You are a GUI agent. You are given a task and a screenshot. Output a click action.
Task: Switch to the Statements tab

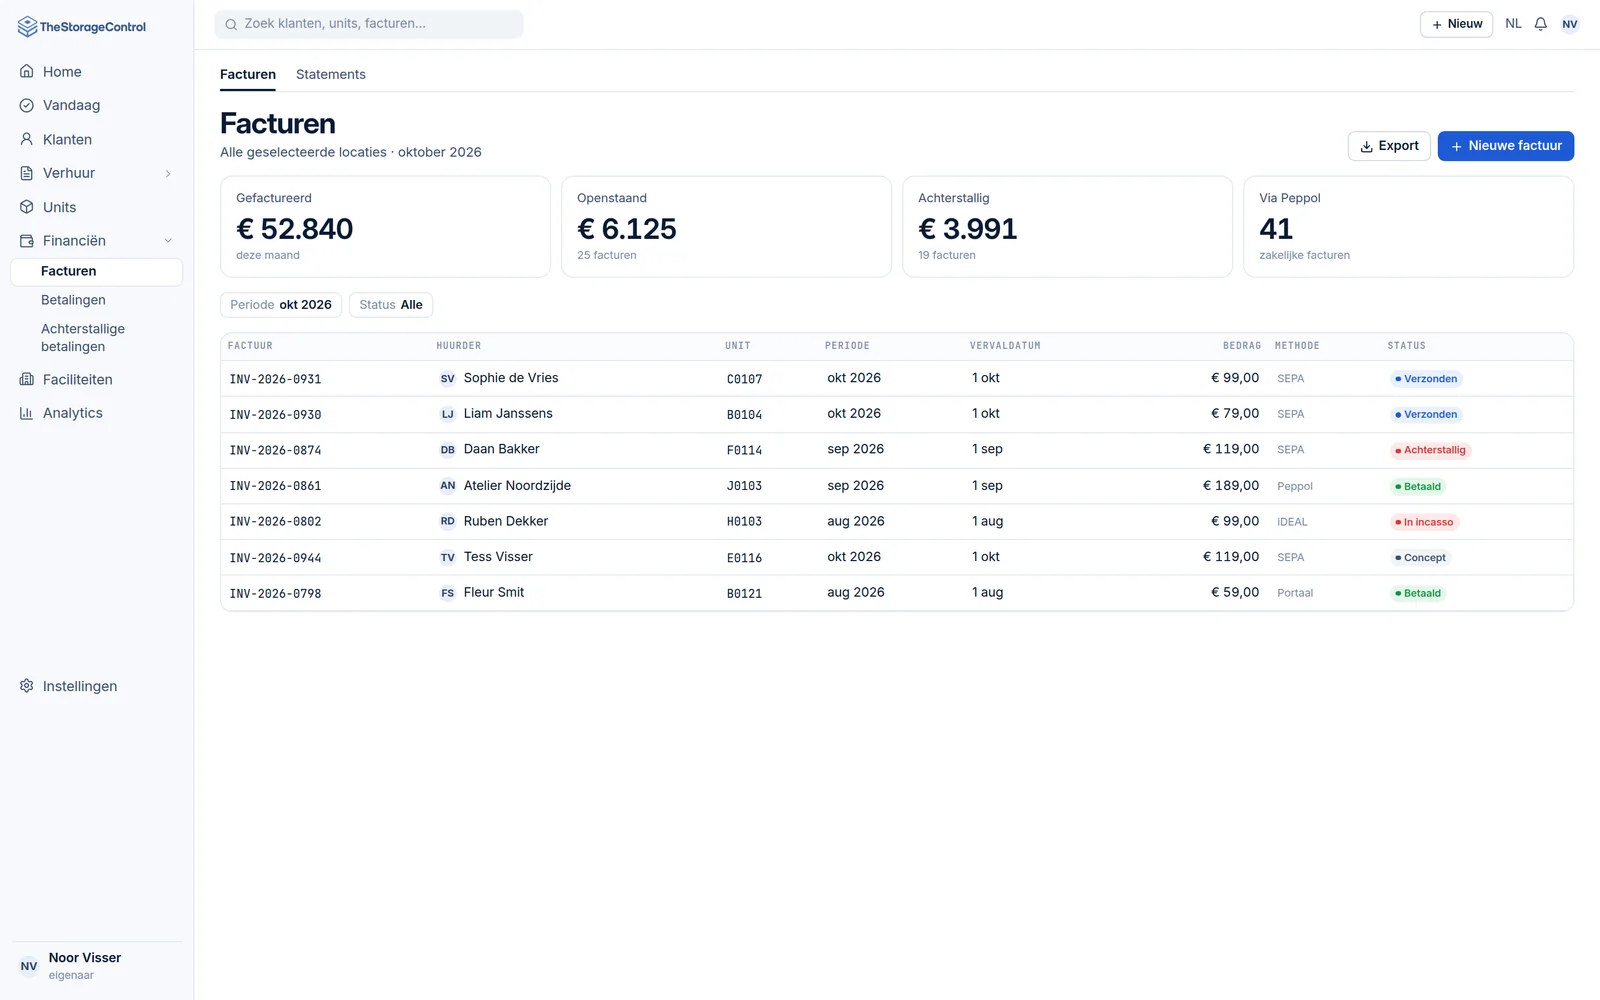[331, 75]
